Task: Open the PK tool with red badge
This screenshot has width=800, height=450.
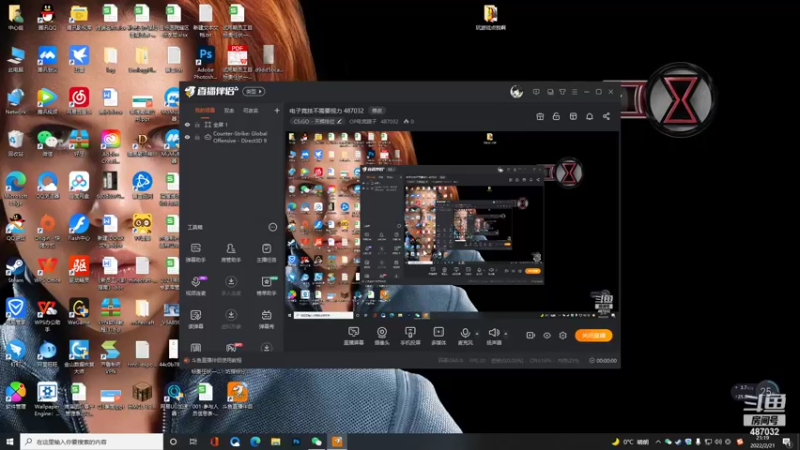Action: 231,348
